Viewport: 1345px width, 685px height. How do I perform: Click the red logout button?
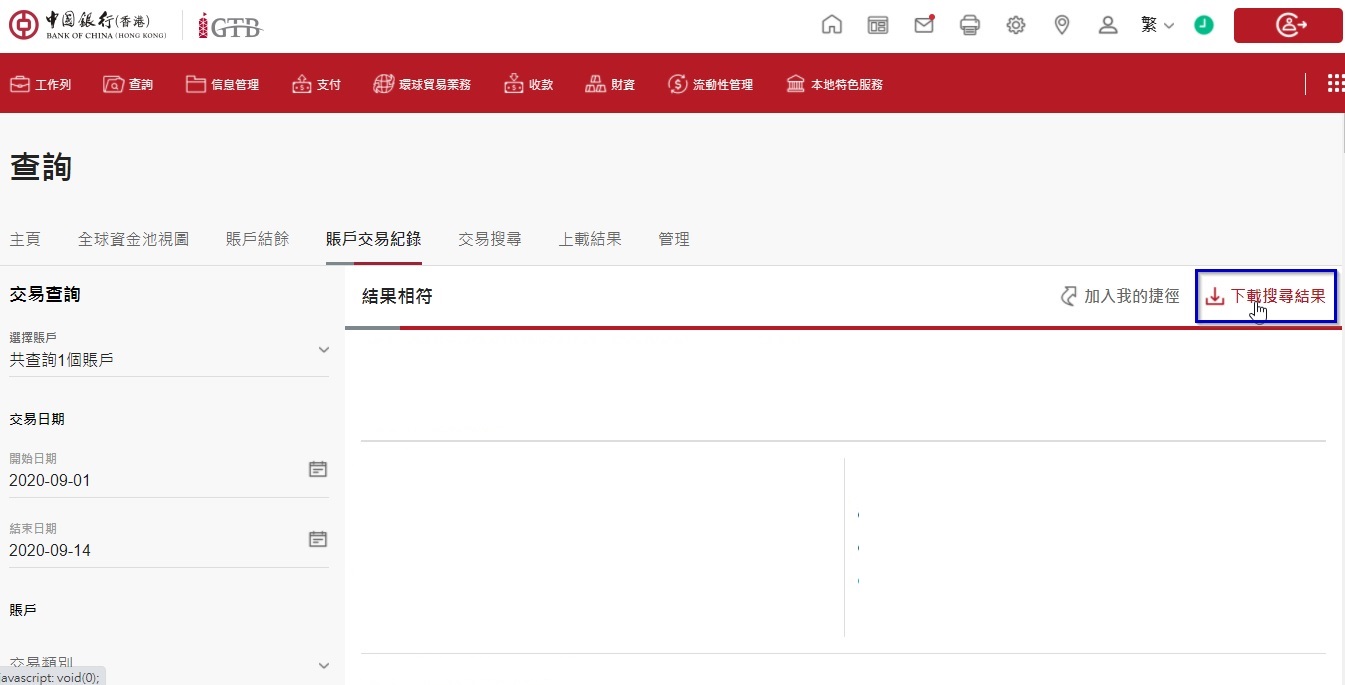point(1288,26)
